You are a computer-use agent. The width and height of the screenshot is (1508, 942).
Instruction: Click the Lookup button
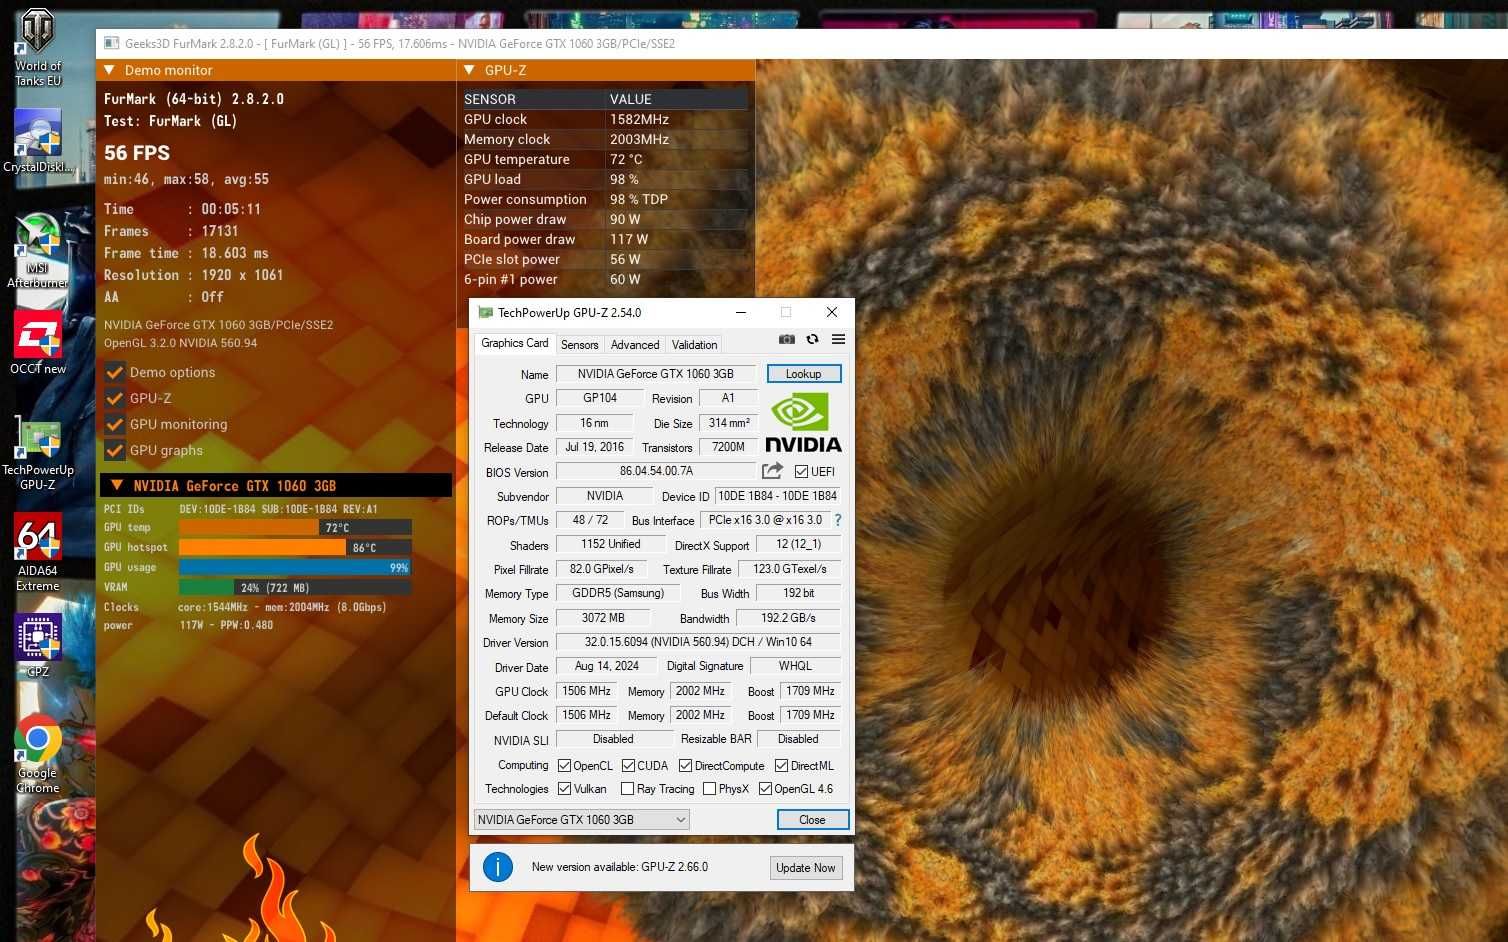click(804, 374)
